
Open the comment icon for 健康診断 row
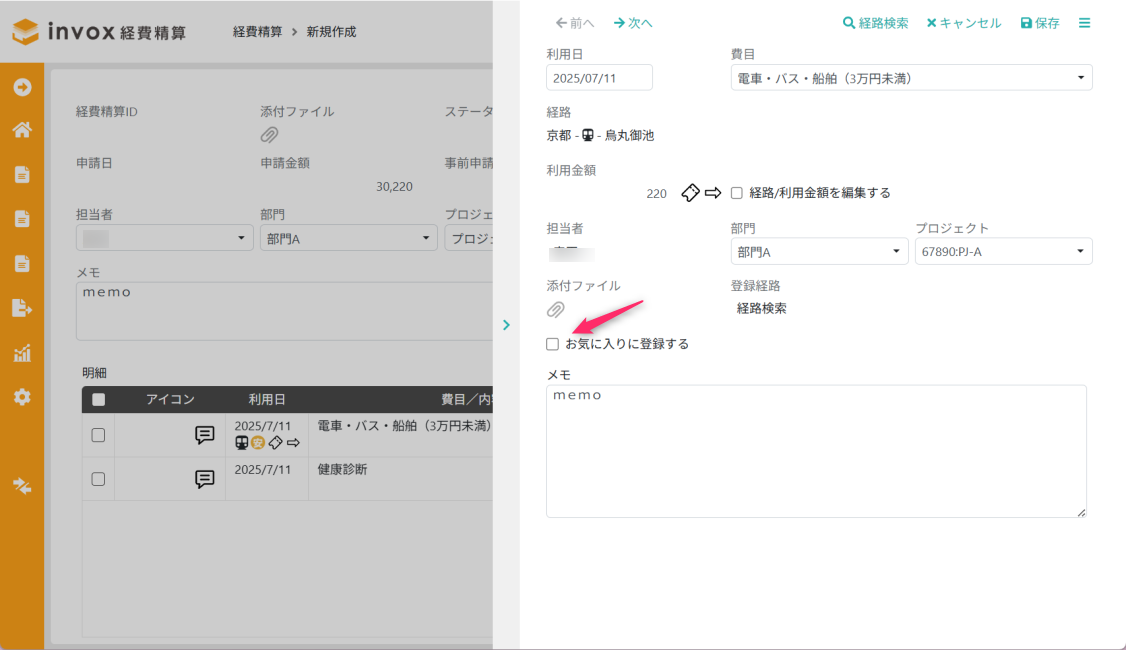(205, 478)
